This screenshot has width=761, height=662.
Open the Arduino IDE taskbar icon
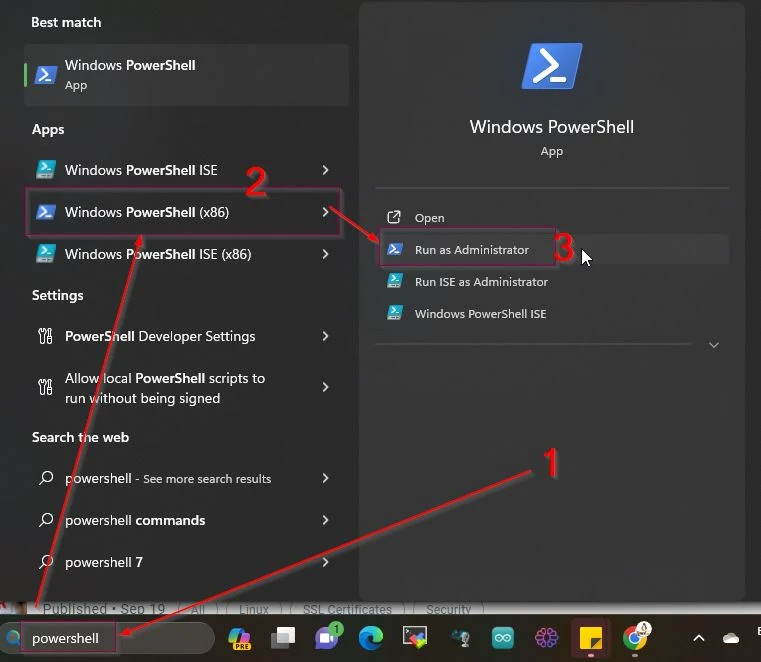click(x=502, y=638)
